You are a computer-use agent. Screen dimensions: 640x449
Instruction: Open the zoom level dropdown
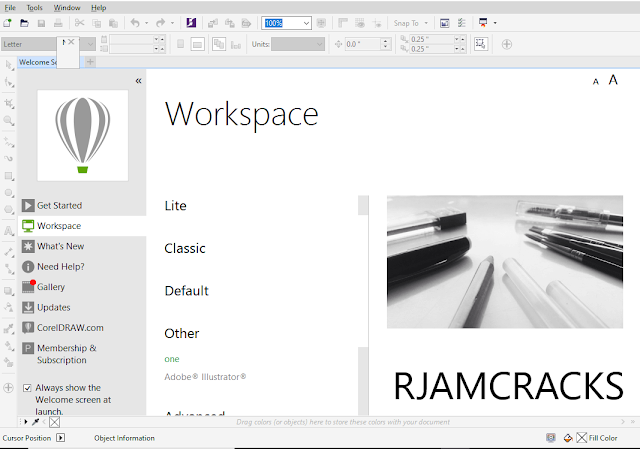pyautogui.click(x=306, y=23)
